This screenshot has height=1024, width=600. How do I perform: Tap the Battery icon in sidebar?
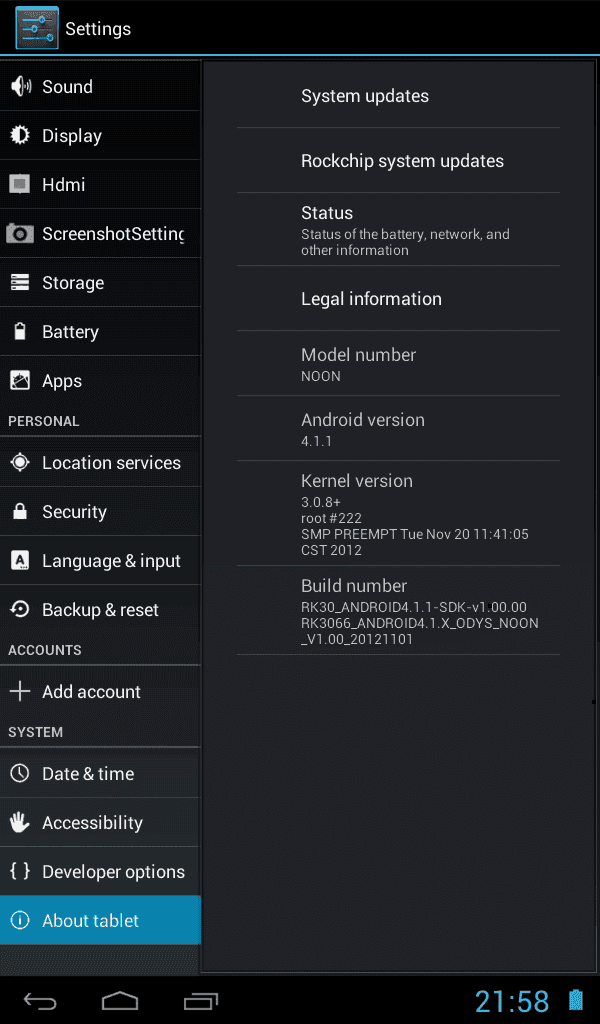20,331
